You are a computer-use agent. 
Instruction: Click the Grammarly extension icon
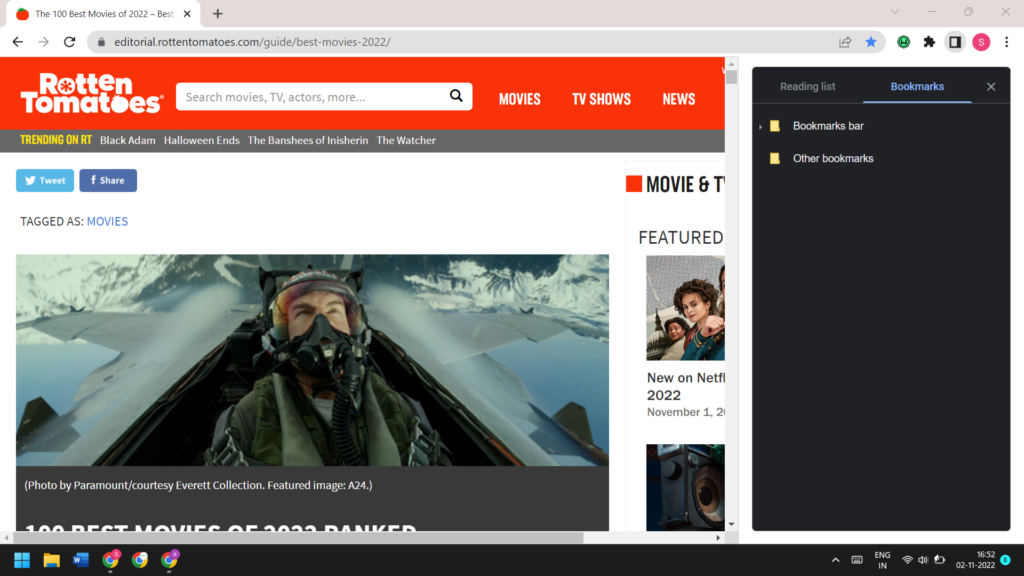tap(903, 42)
